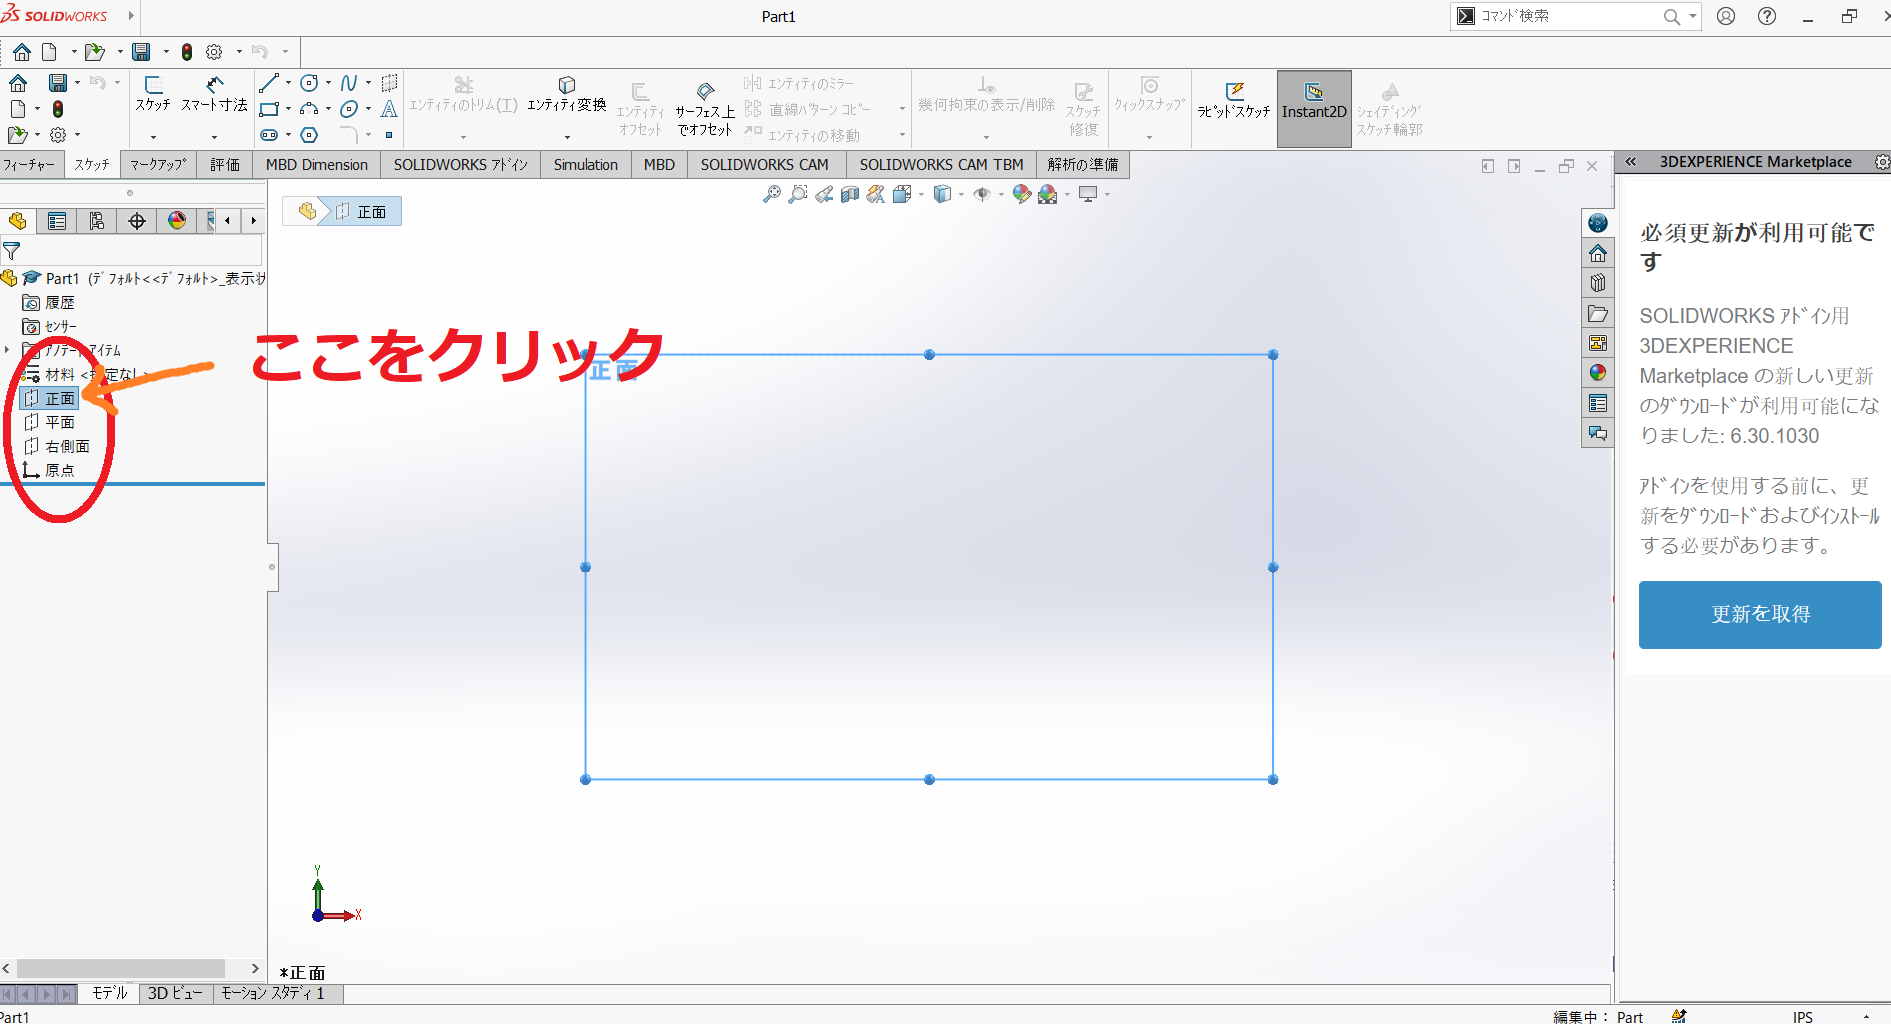Click the IPS unit system in the status bar
1891x1024 pixels.
1802,1016
